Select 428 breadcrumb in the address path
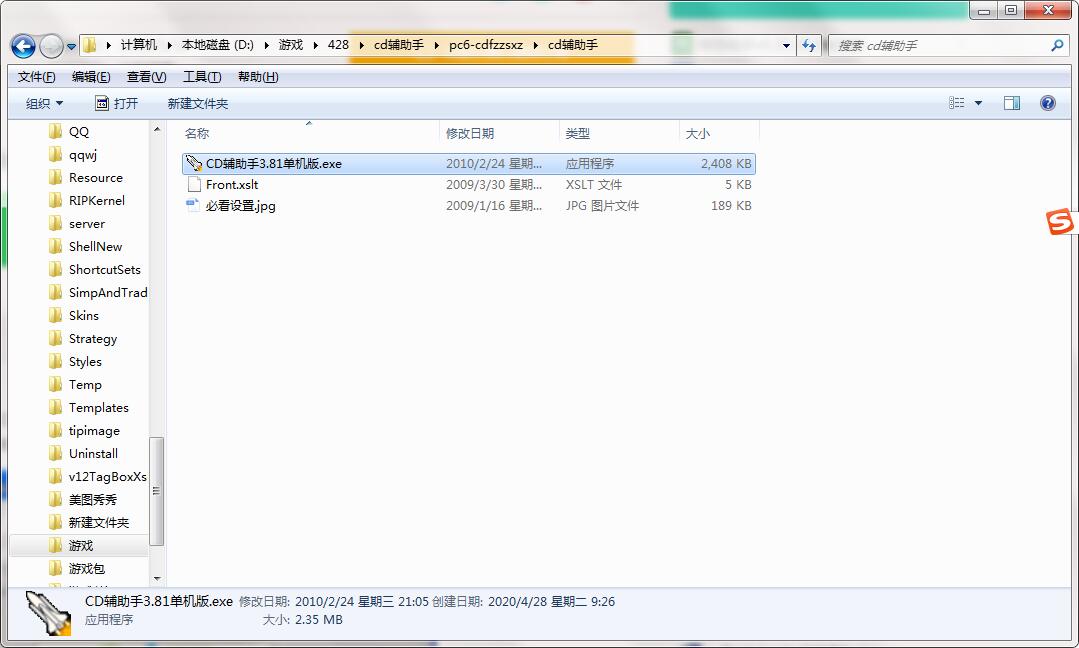This screenshot has width=1079, height=648. pos(338,45)
